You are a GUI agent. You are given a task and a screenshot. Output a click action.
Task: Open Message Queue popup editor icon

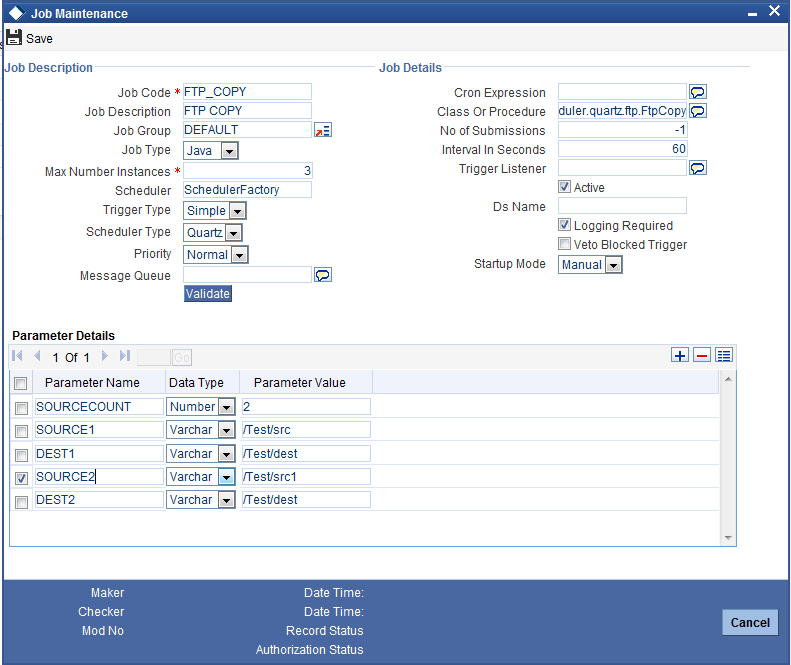pyautogui.click(x=323, y=275)
